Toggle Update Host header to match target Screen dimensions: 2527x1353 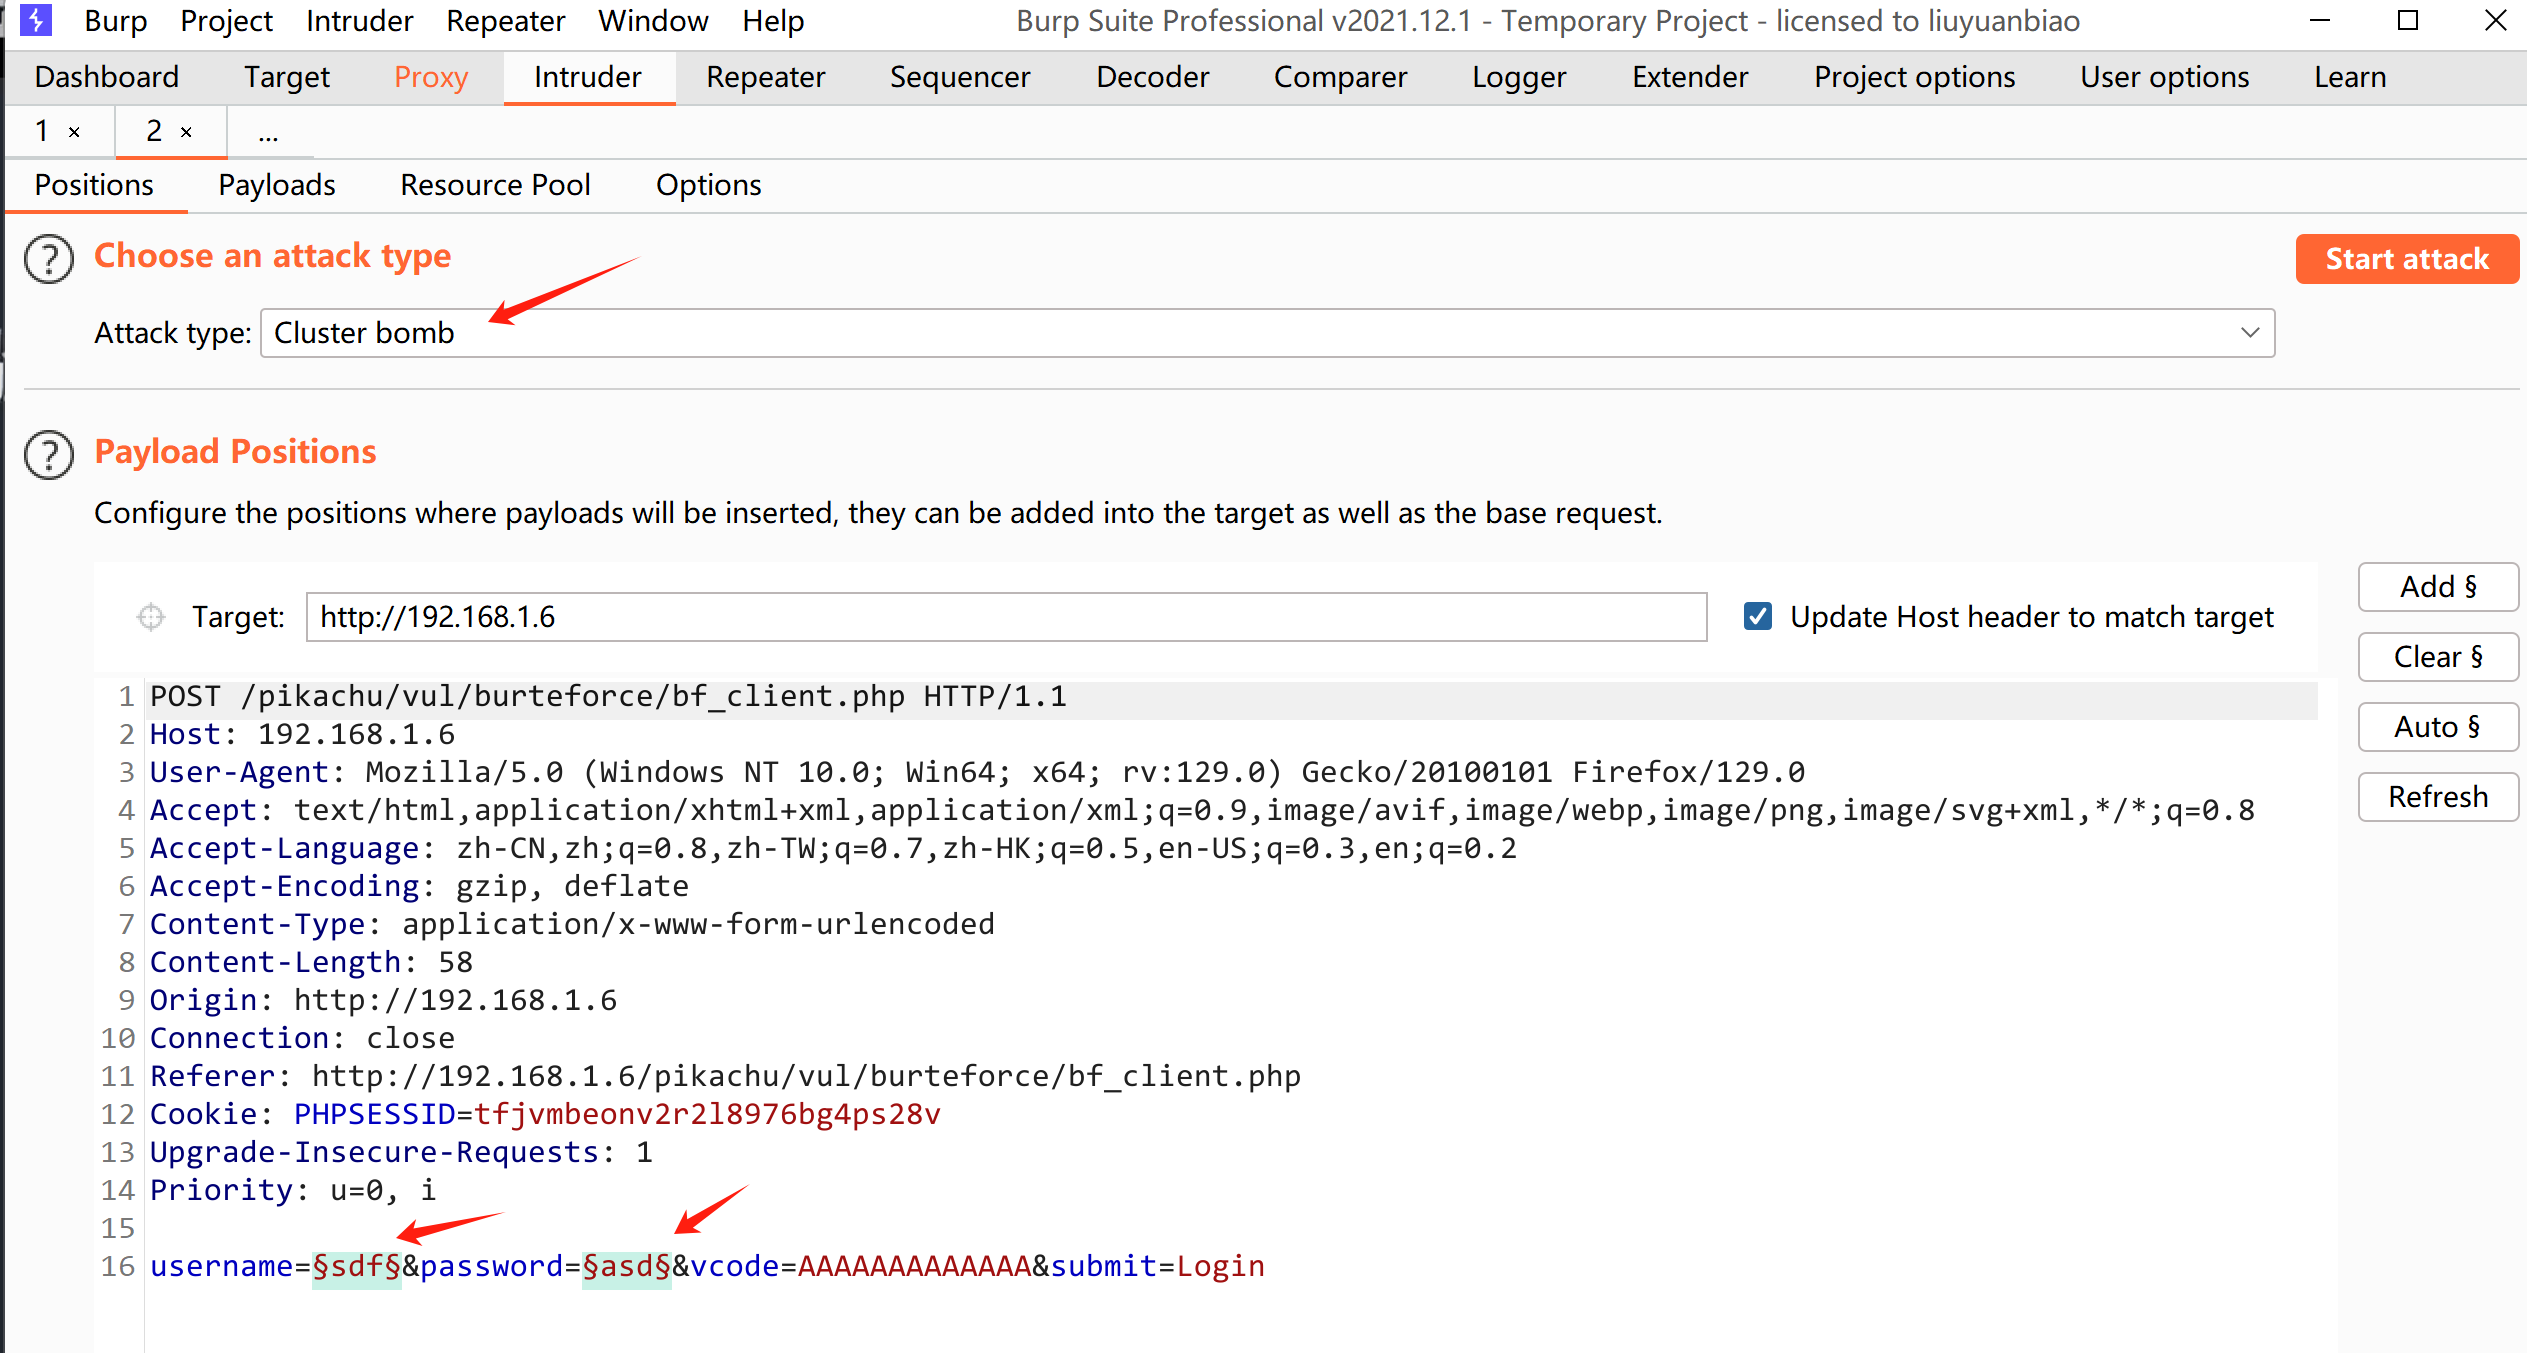tap(1758, 616)
